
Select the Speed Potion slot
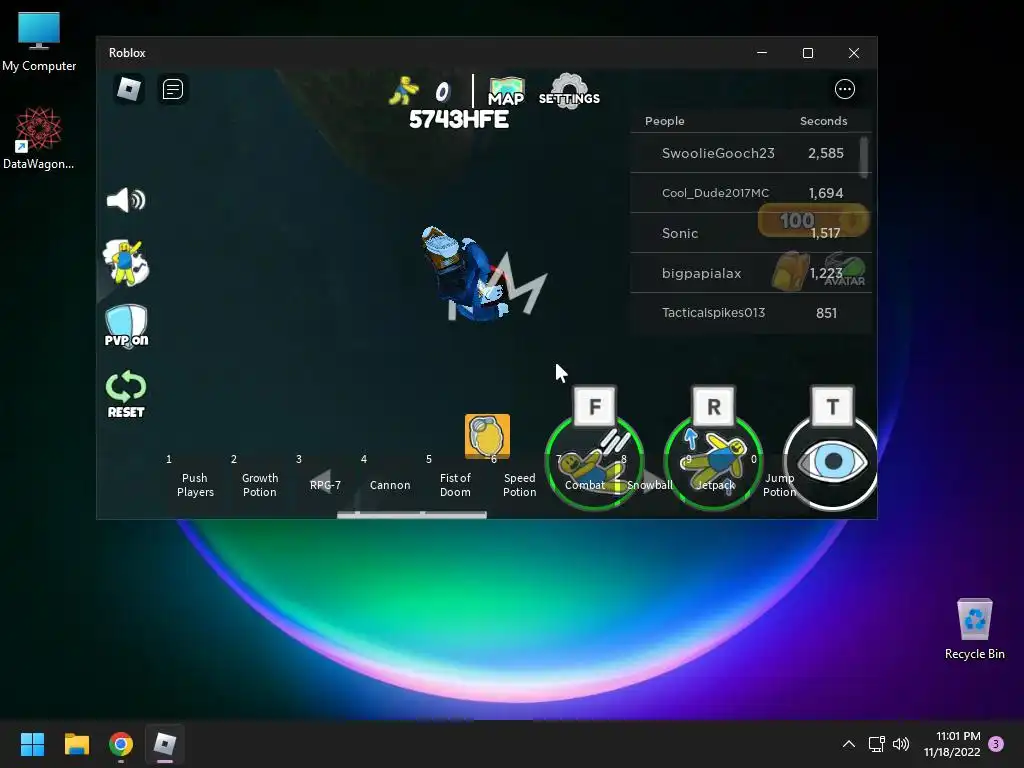[x=520, y=485]
